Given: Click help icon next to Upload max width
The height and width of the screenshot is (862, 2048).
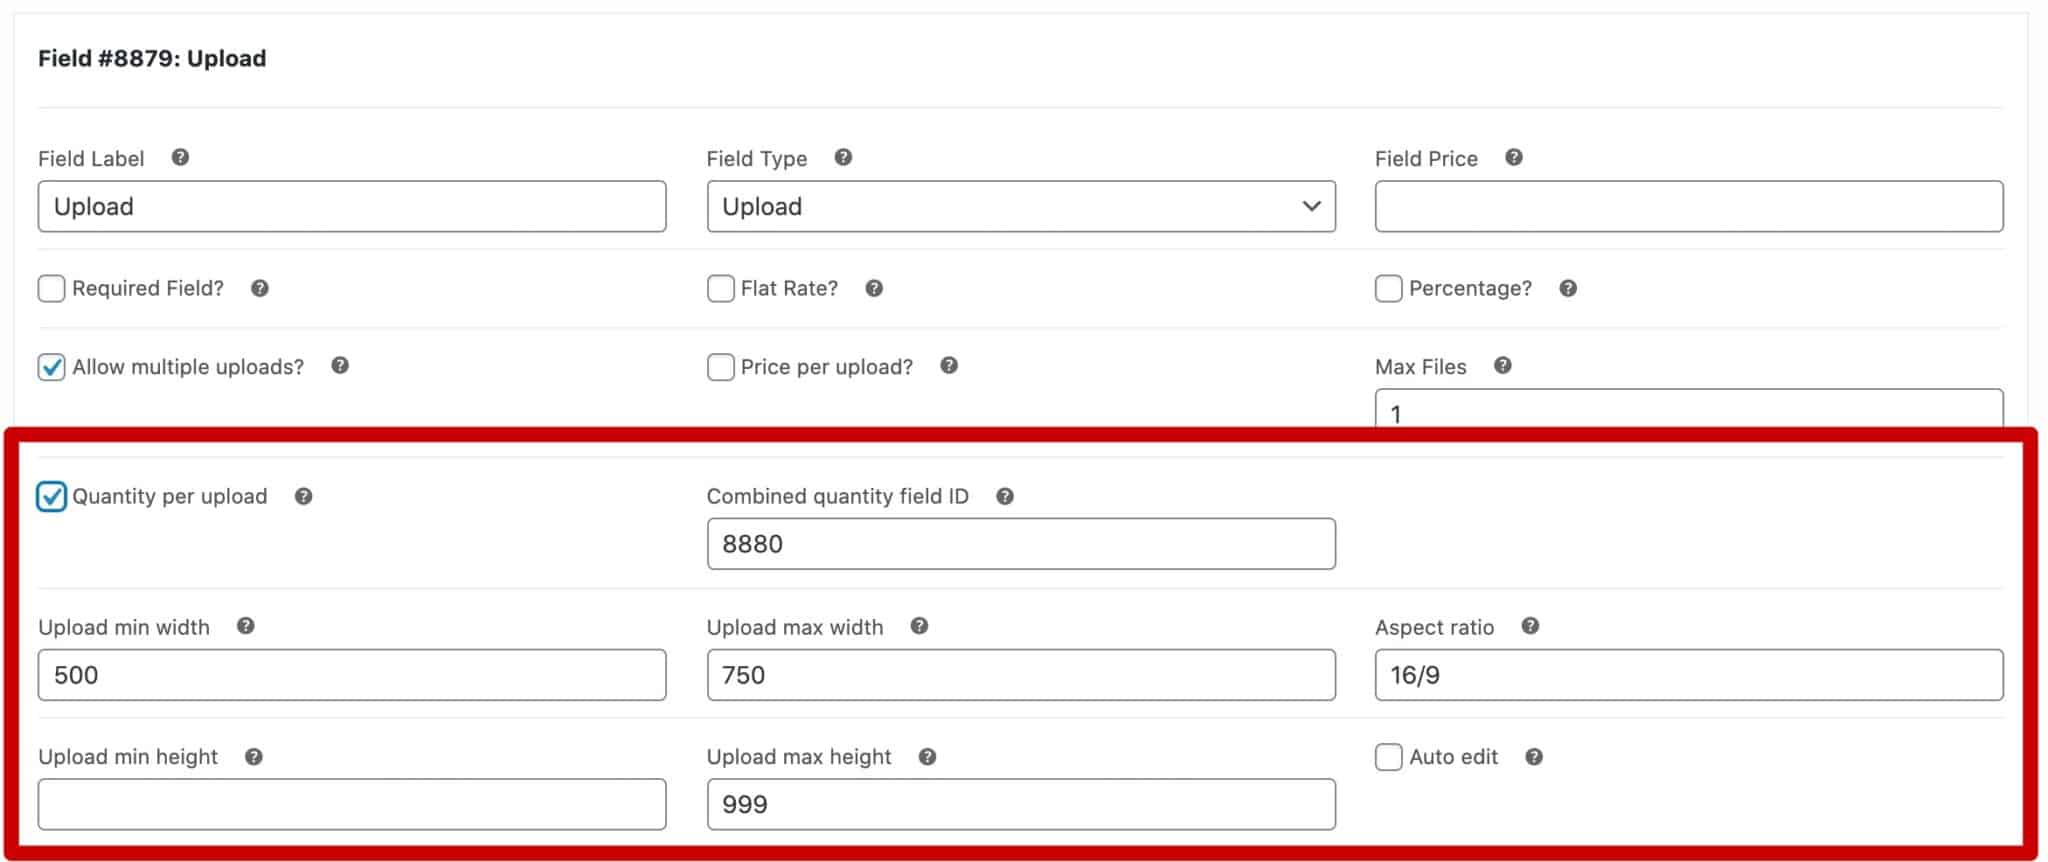Looking at the screenshot, I should pos(919,626).
